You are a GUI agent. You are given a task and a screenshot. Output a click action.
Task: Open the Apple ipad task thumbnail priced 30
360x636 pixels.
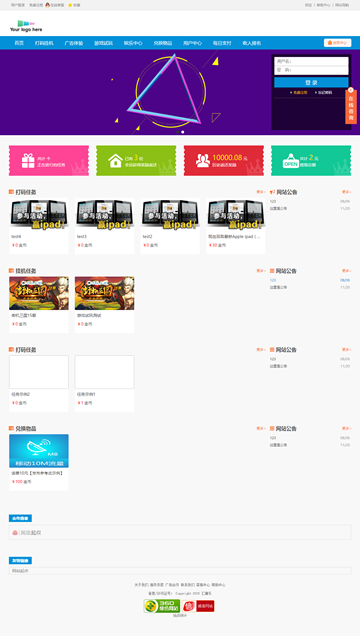pyautogui.click(x=236, y=215)
